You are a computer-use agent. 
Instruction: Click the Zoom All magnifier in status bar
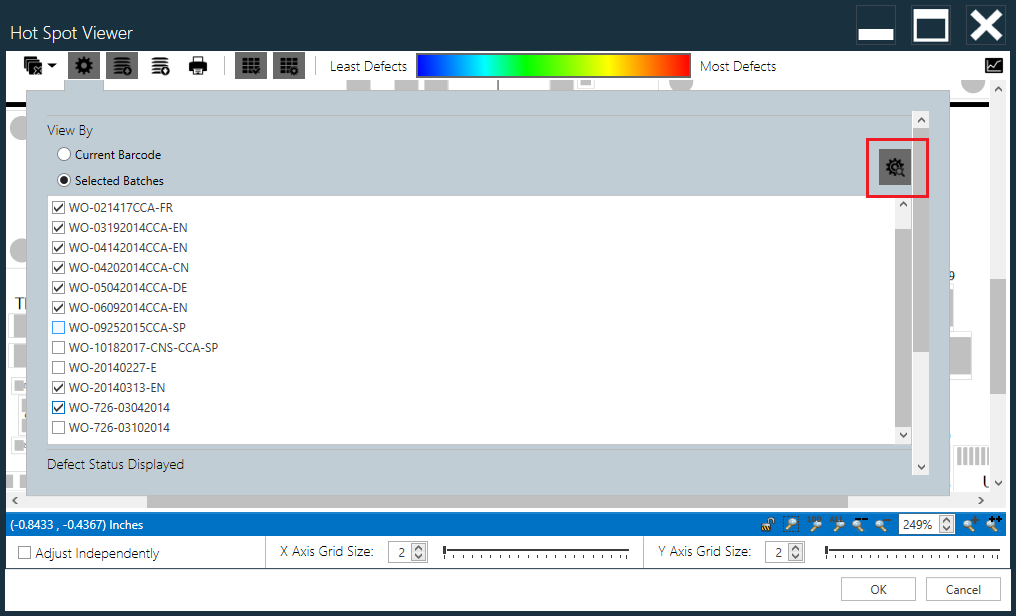[x=838, y=524]
